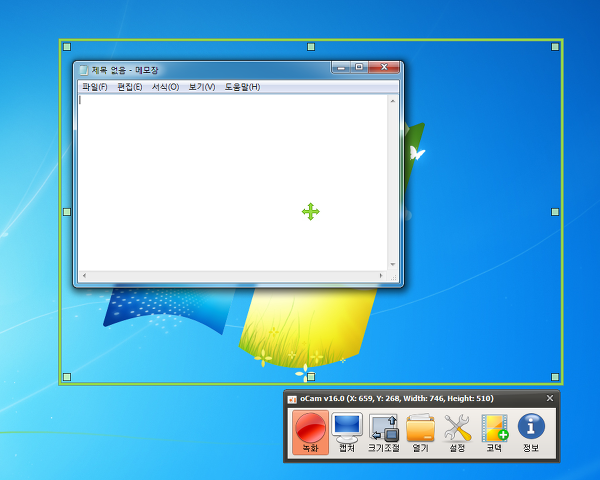Click Notepad horizontal scrollbar left arrow
600x480 pixels.
(x=84, y=276)
